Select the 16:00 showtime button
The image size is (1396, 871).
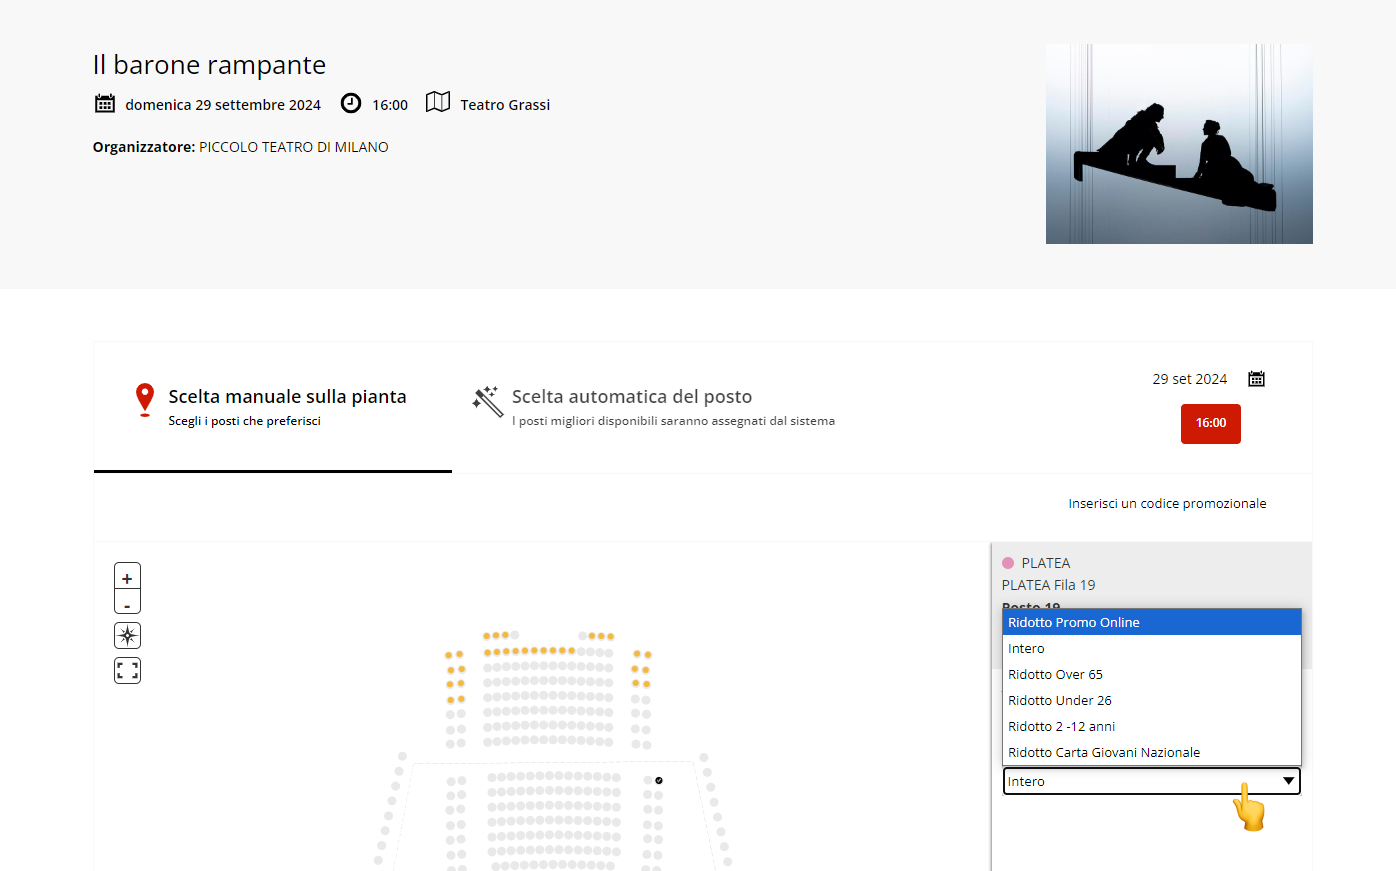[x=1211, y=424]
